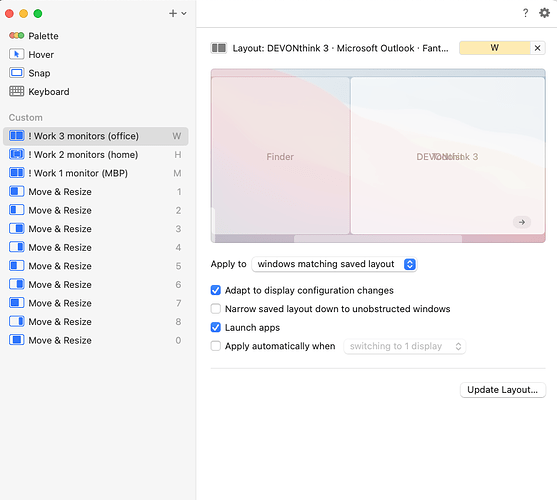Select the Hover cursor icon

[x=16, y=54]
